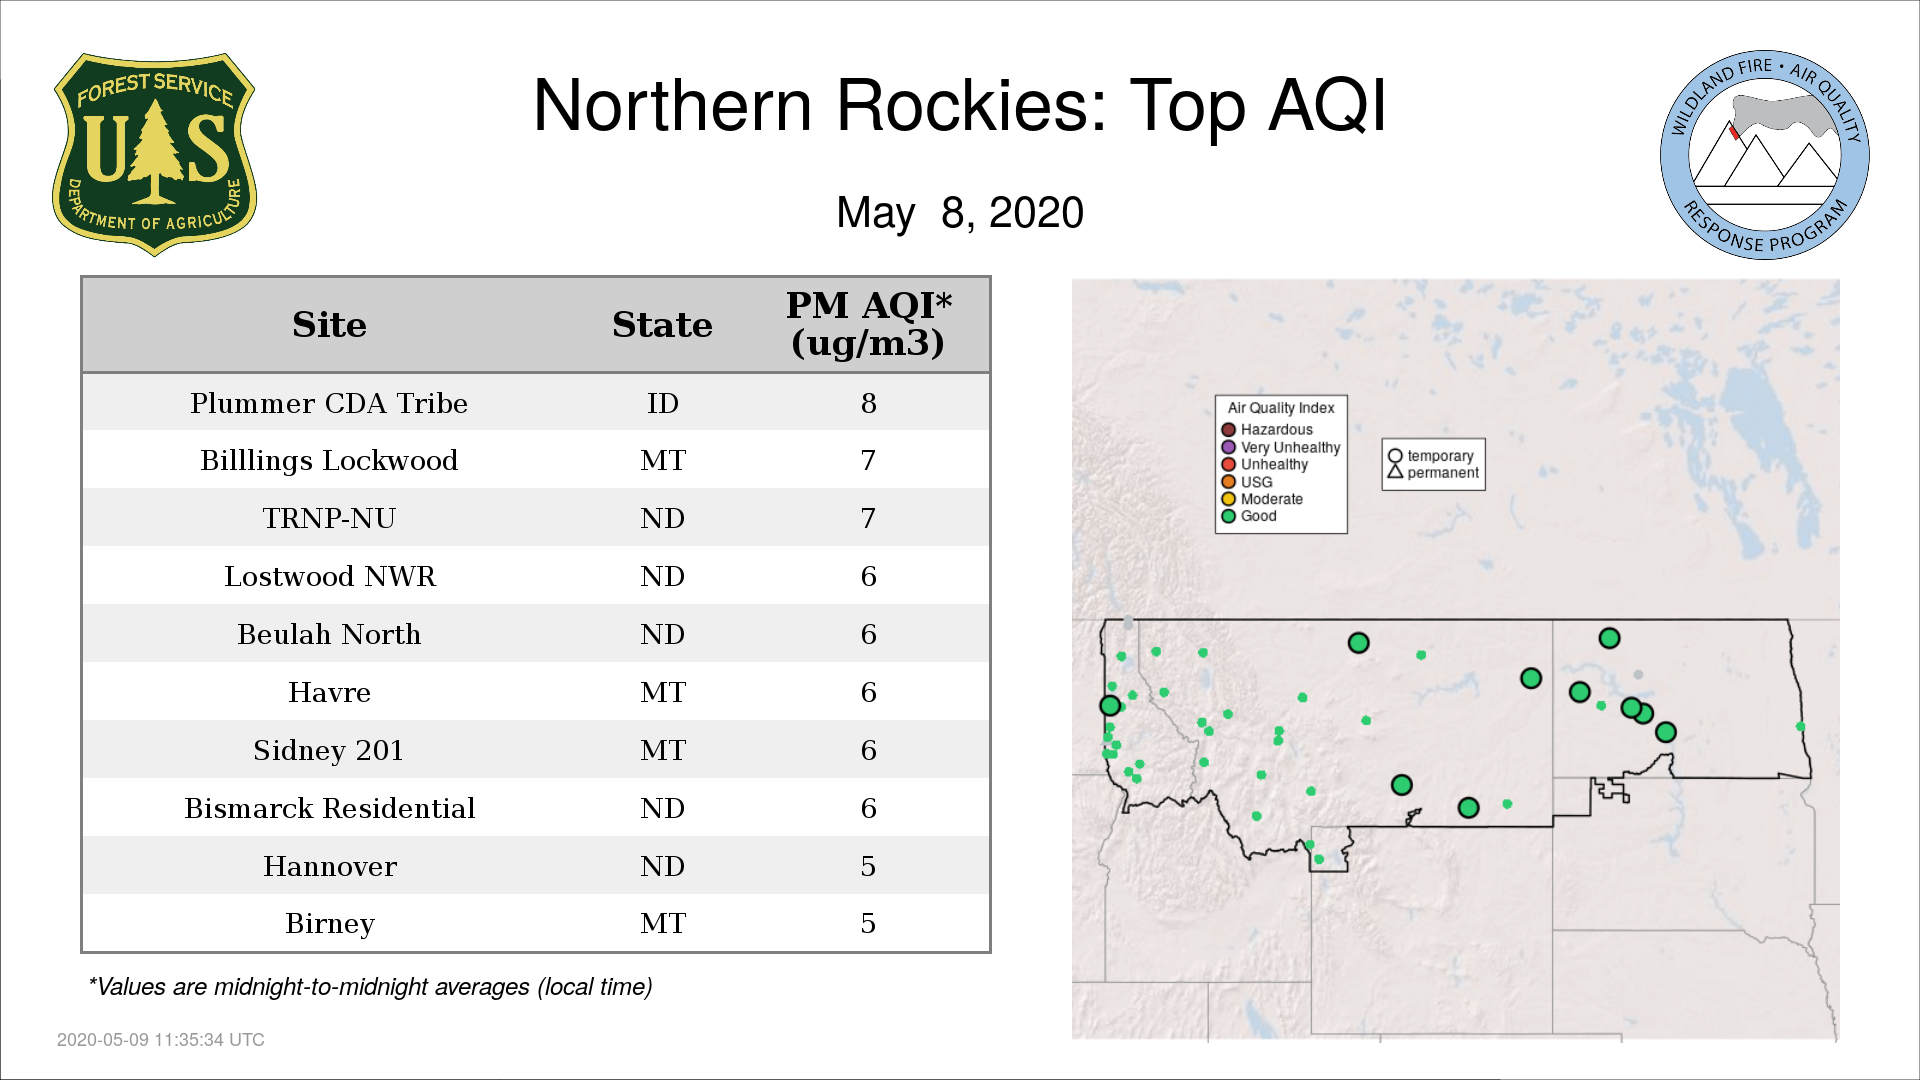
Task: Click the 'Bismarck Residential' site cell
Action: [x=329, y=808]
